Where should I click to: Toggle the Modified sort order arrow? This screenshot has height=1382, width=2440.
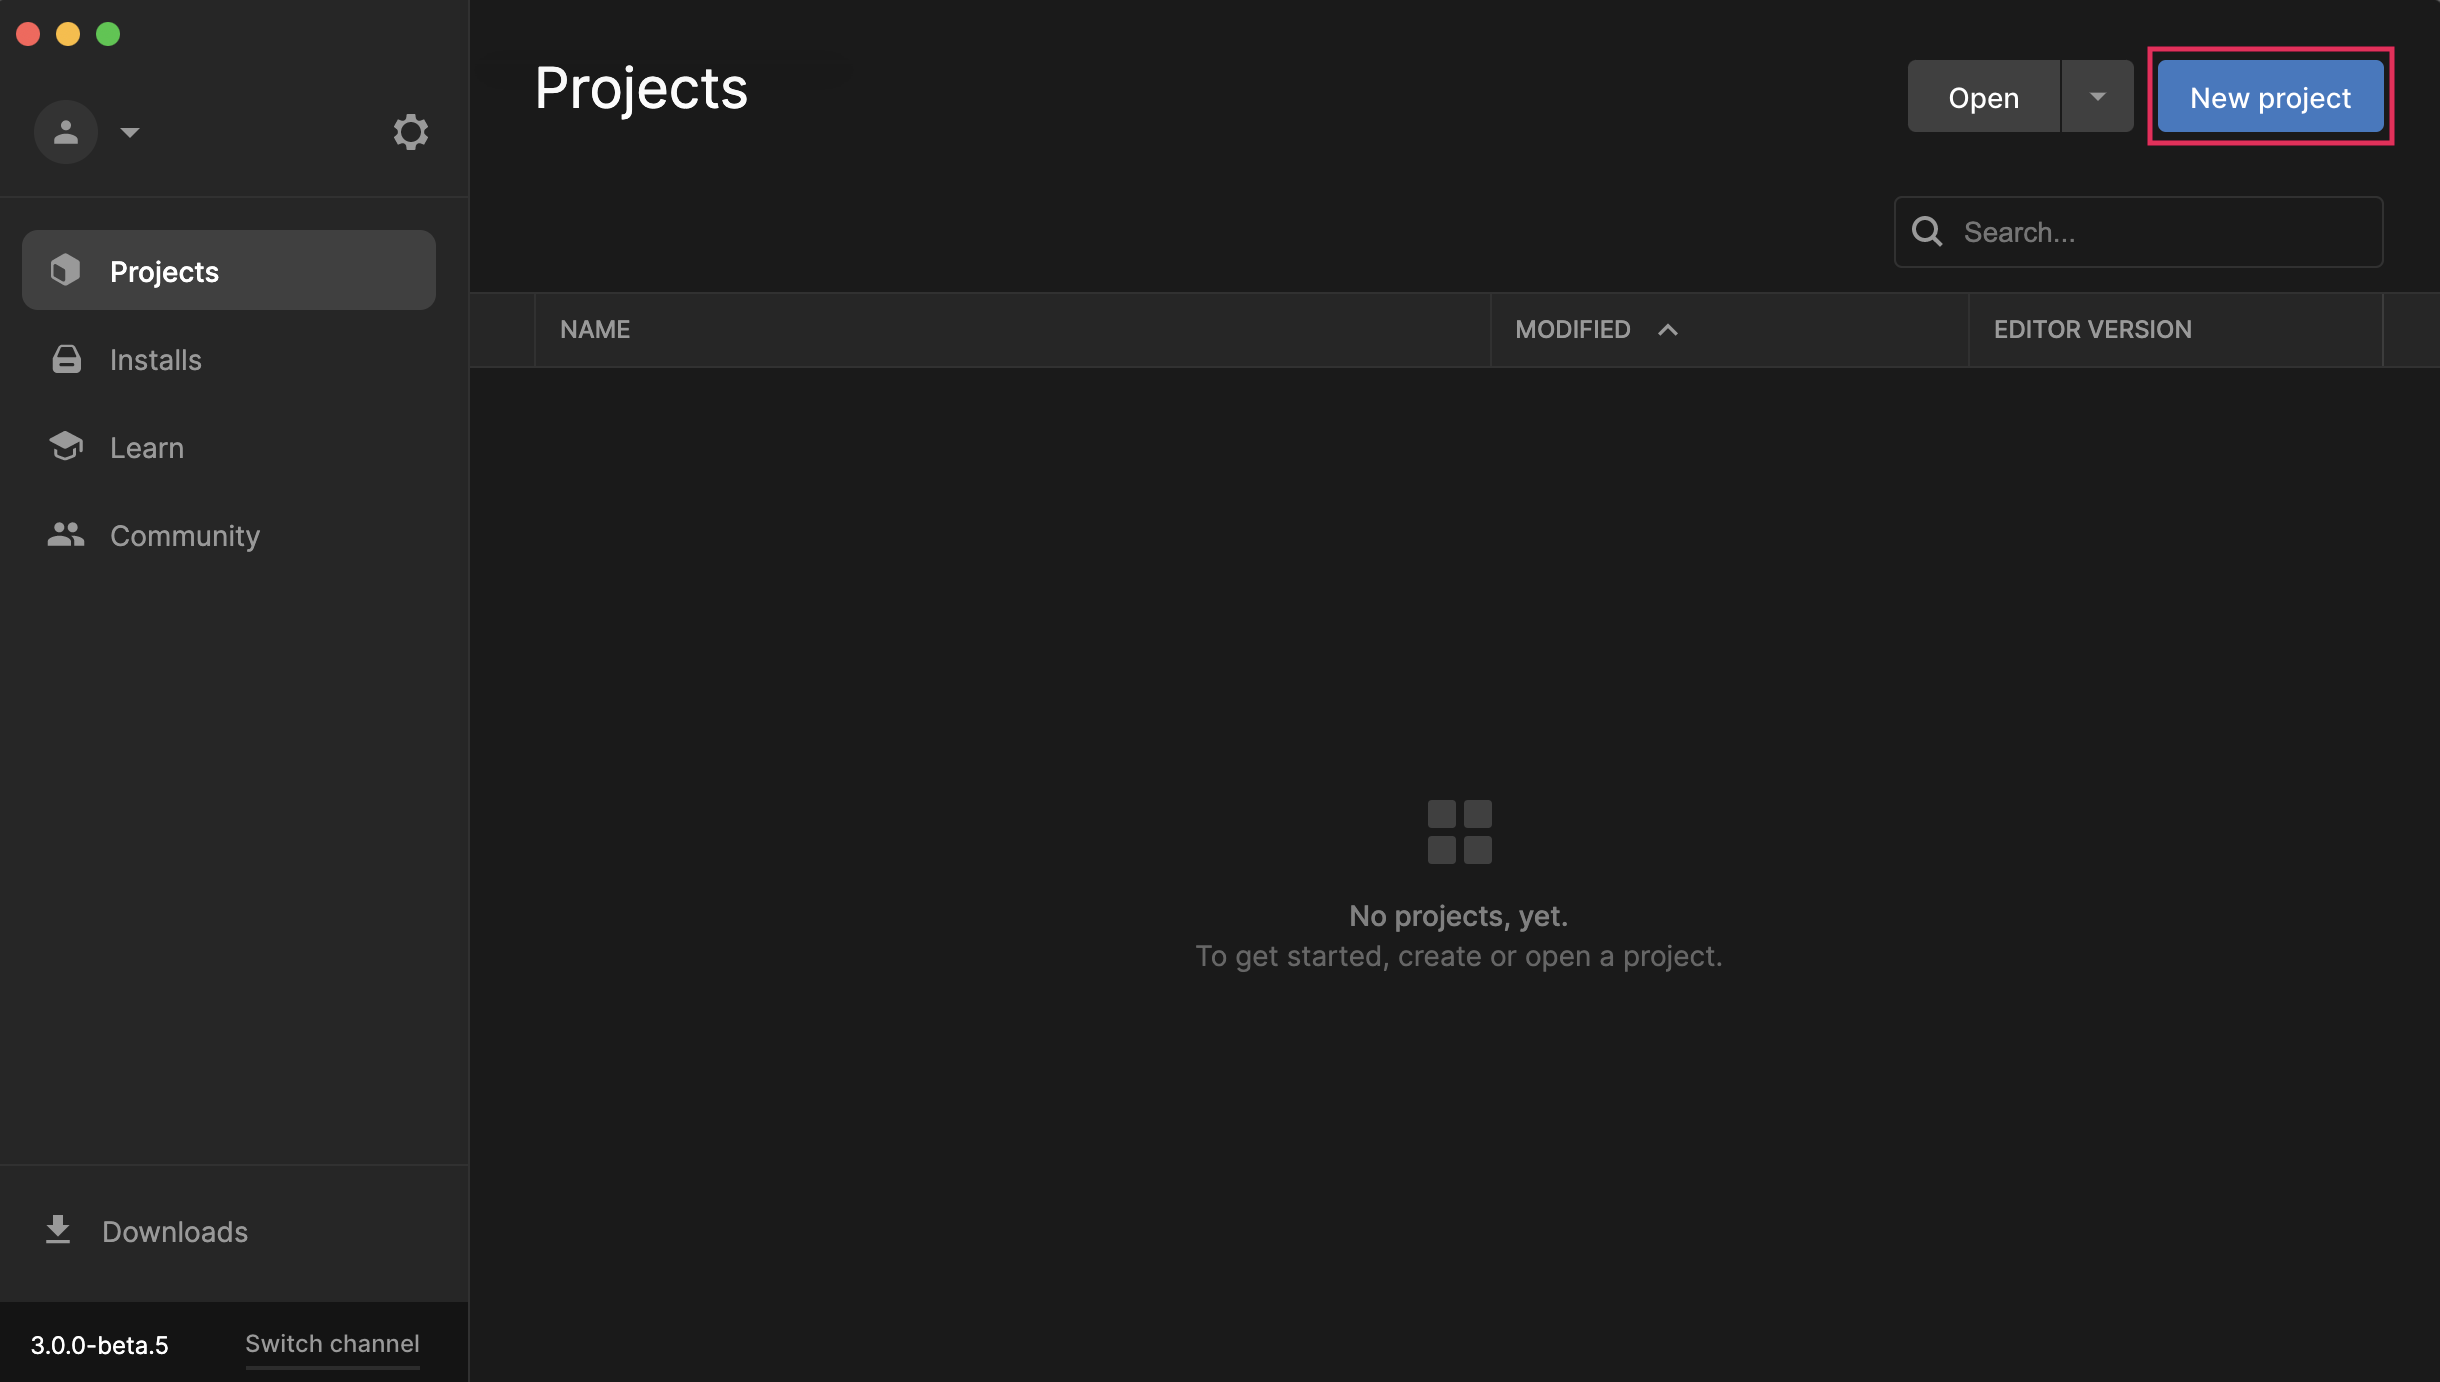pos(1667,330)
